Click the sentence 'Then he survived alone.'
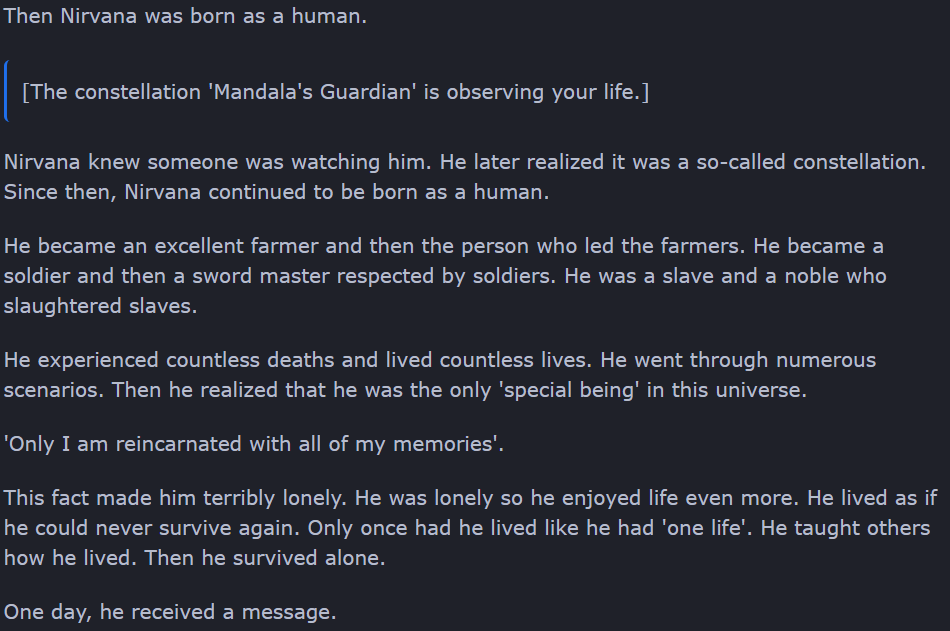 click(265, 558)
